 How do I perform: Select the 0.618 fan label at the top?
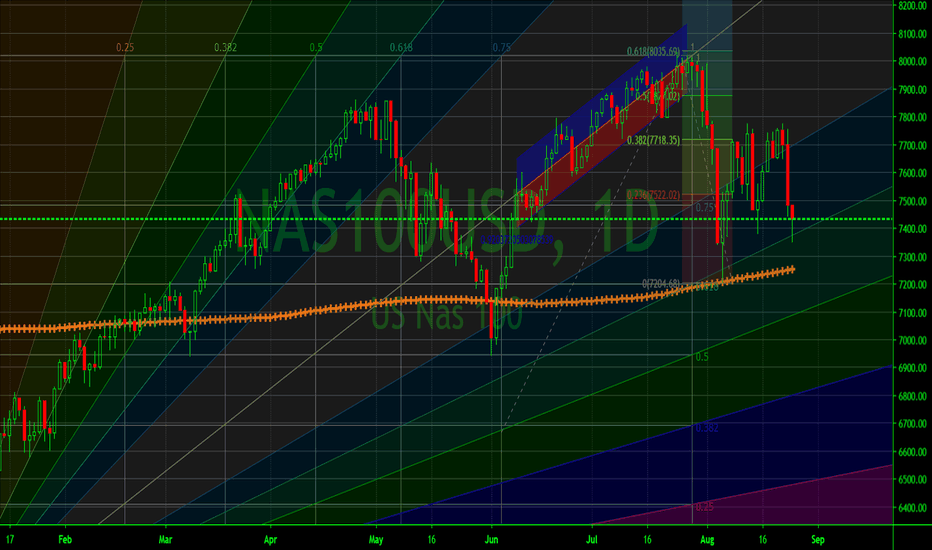(401, 48)
